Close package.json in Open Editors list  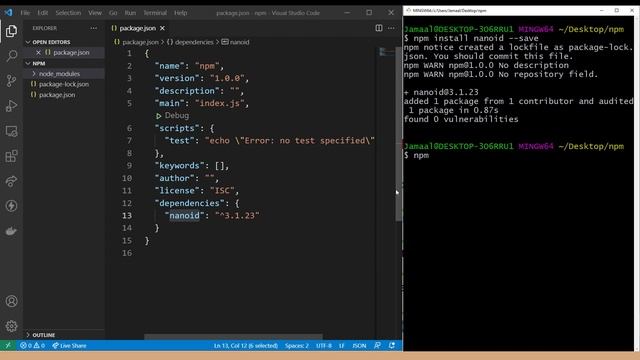(38, 52)
